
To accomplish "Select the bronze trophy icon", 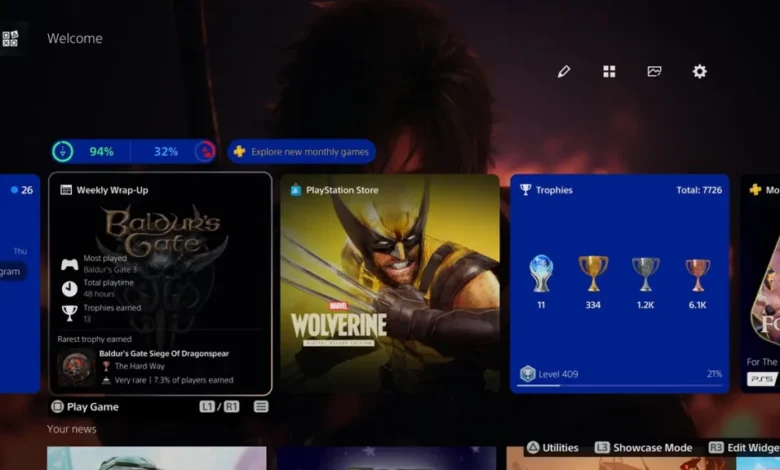I will 697,275.
